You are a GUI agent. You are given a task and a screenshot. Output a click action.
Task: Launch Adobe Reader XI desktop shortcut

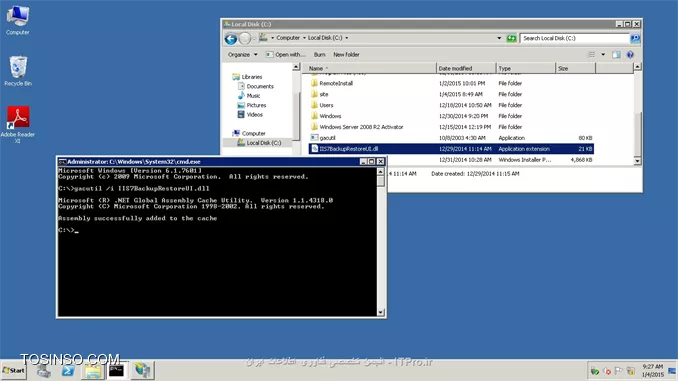pyautogui.click(x=18, y=125)
